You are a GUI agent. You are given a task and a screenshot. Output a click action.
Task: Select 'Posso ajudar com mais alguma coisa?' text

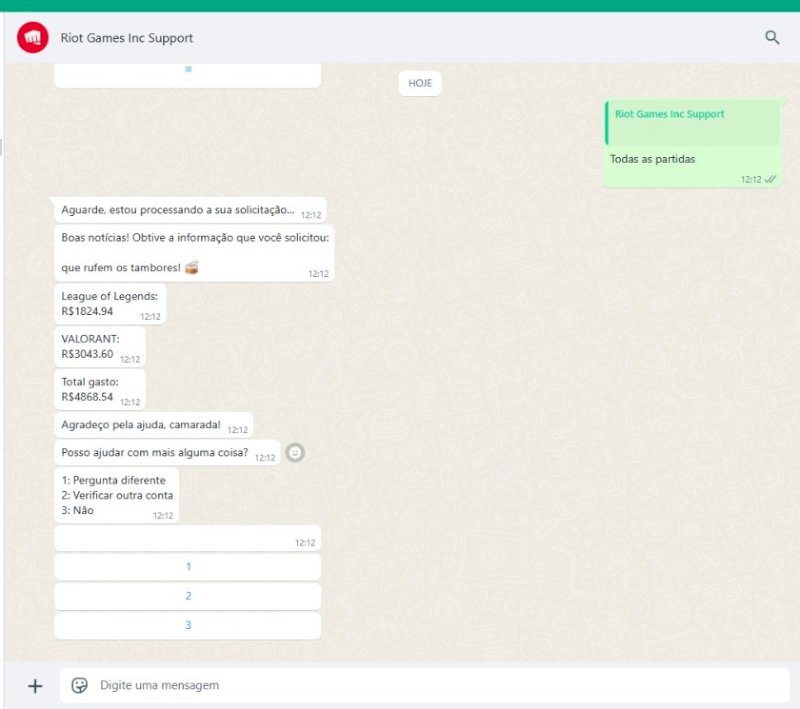pyautogui.click(x=155, y=452)
